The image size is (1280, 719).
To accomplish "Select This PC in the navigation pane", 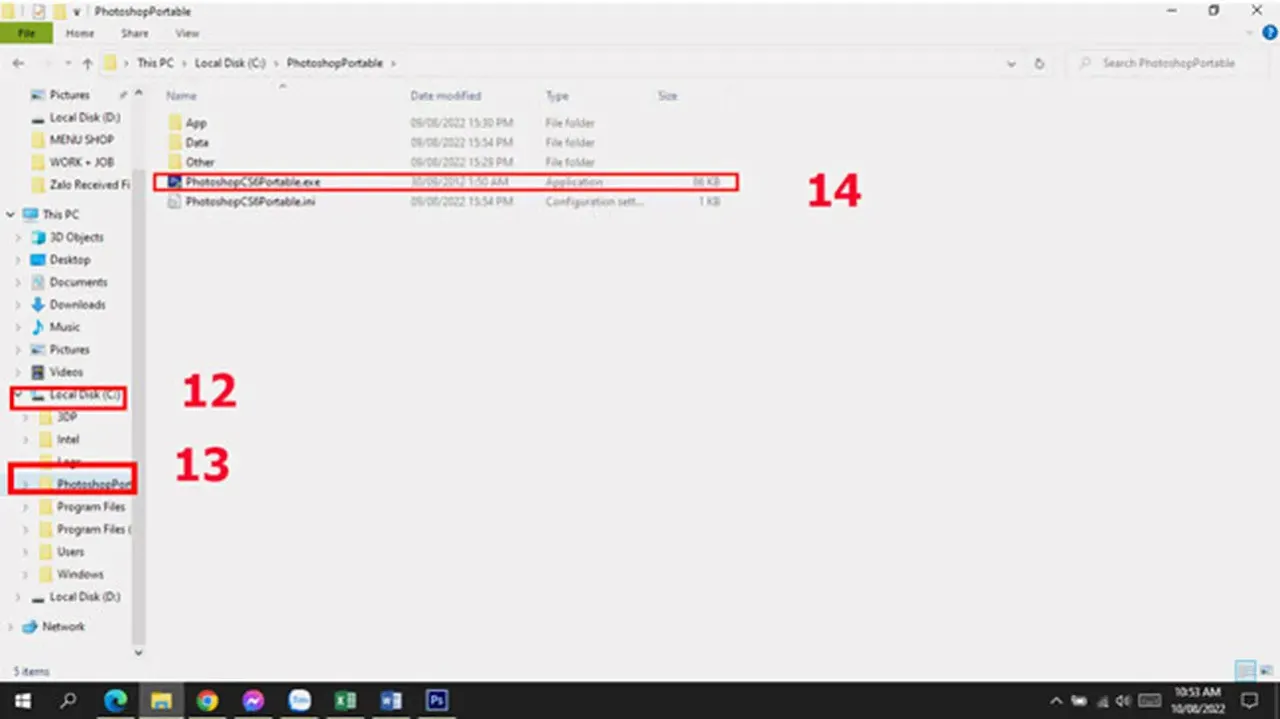I will [60, 215].
